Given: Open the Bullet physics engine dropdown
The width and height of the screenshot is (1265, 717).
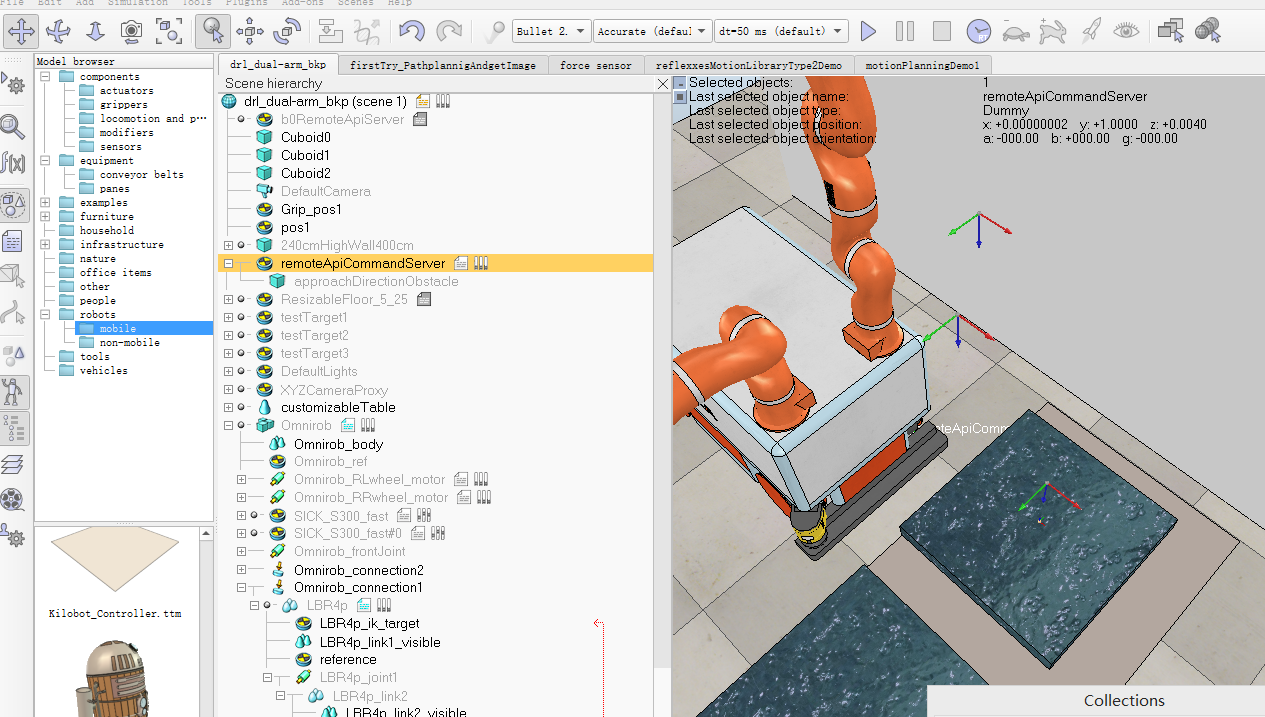Looking at the screenshot, I should [x=551, y=32].
